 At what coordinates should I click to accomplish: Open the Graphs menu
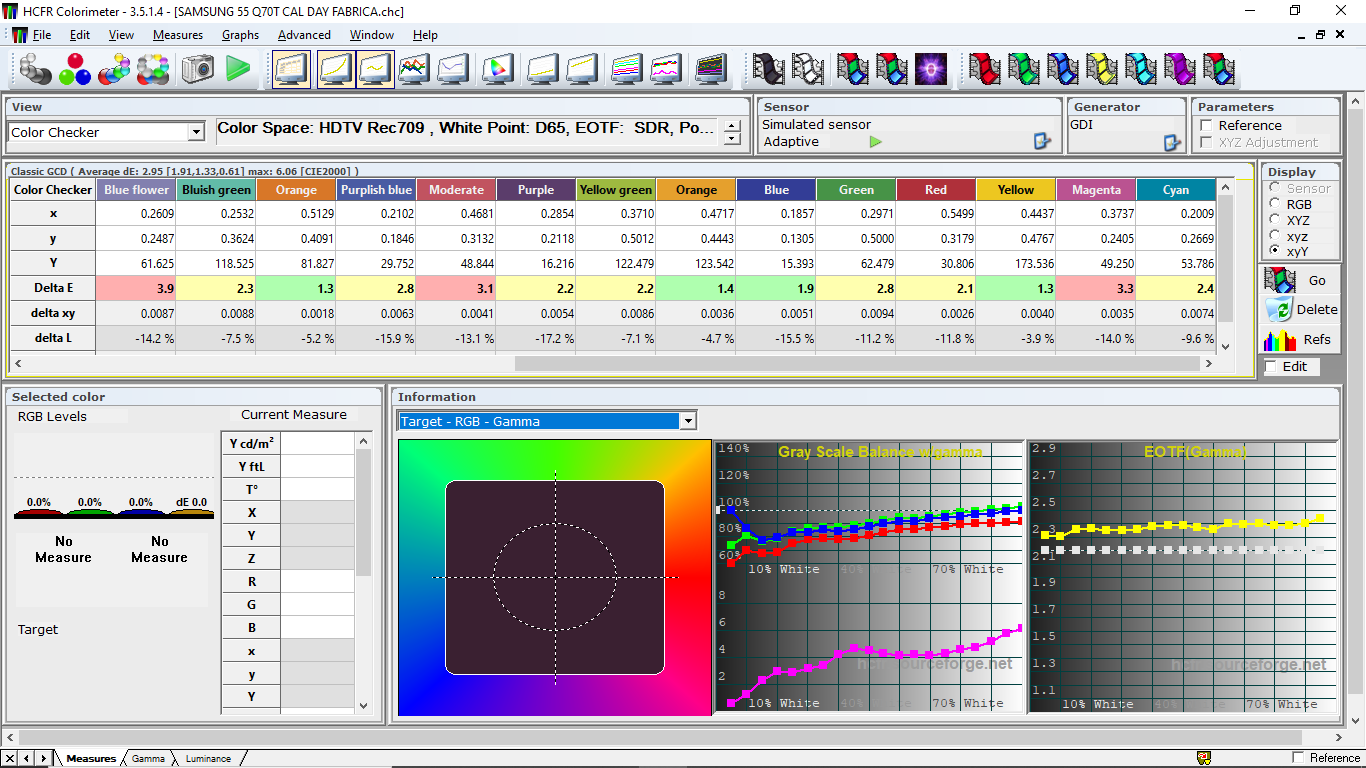(240, 35)
